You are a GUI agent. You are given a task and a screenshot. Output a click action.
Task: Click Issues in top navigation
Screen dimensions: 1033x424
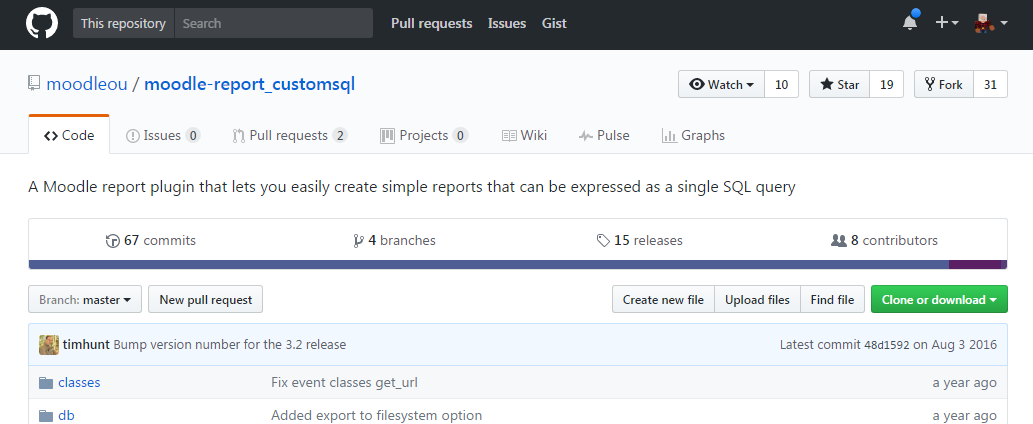[x=507, y=23]
